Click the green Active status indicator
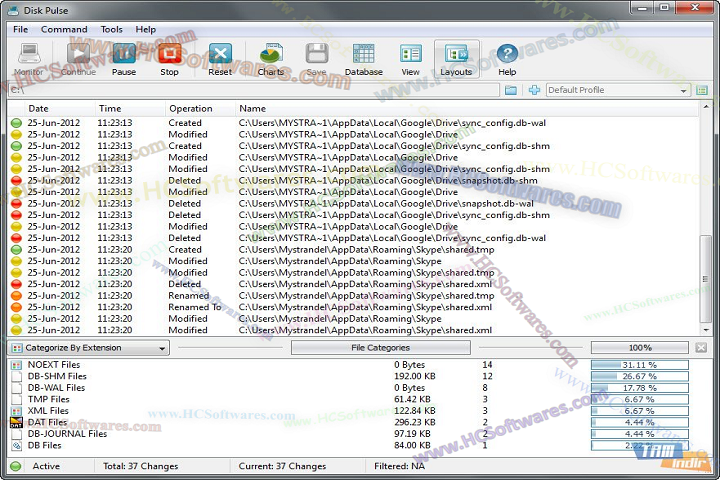This screenshot has height=480, width=720. (16, 466)
